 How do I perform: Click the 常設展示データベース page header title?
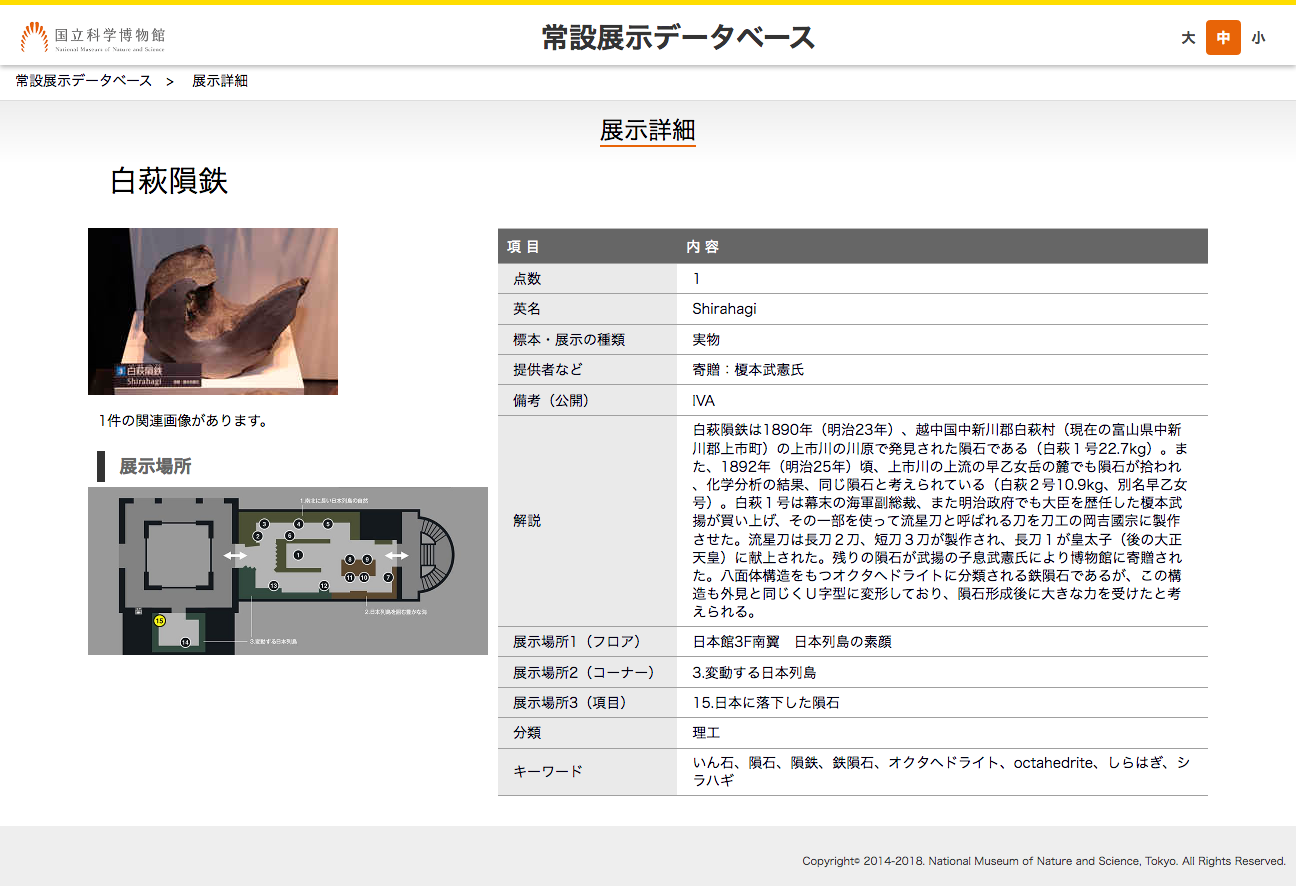pyautogui.click(x=678, y=38)
